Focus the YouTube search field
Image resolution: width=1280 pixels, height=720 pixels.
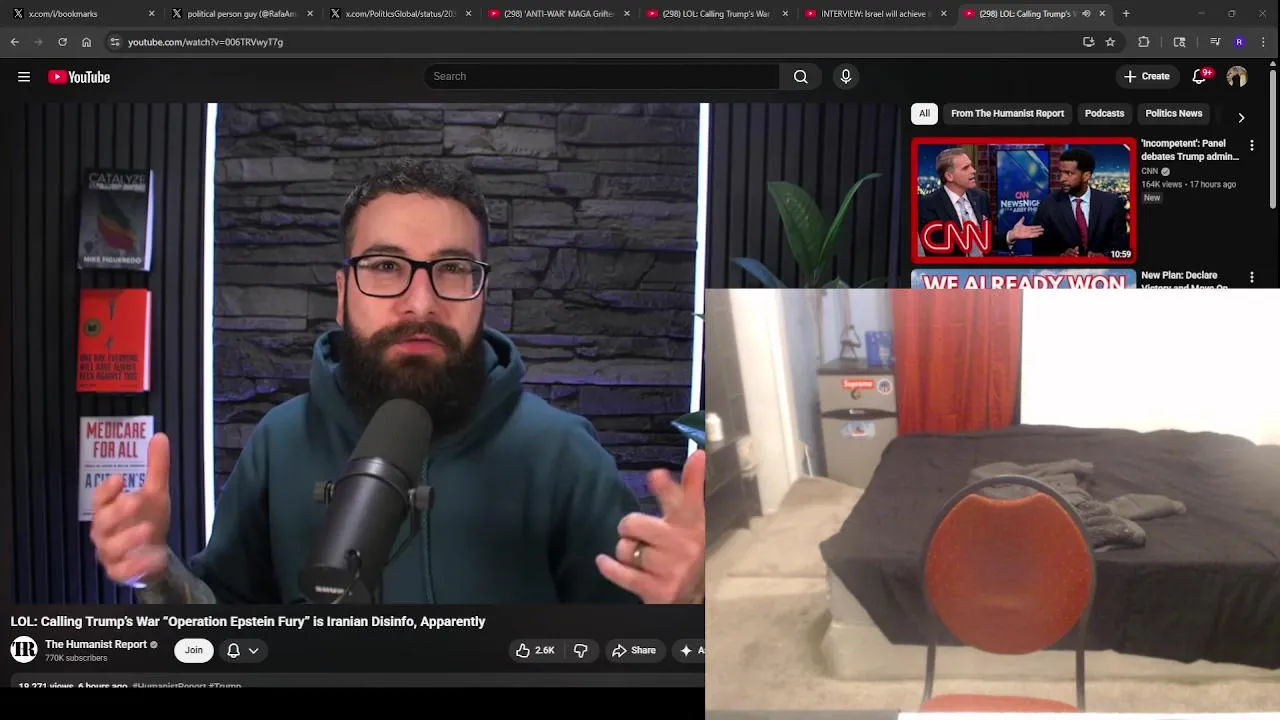tap(603, 77)
